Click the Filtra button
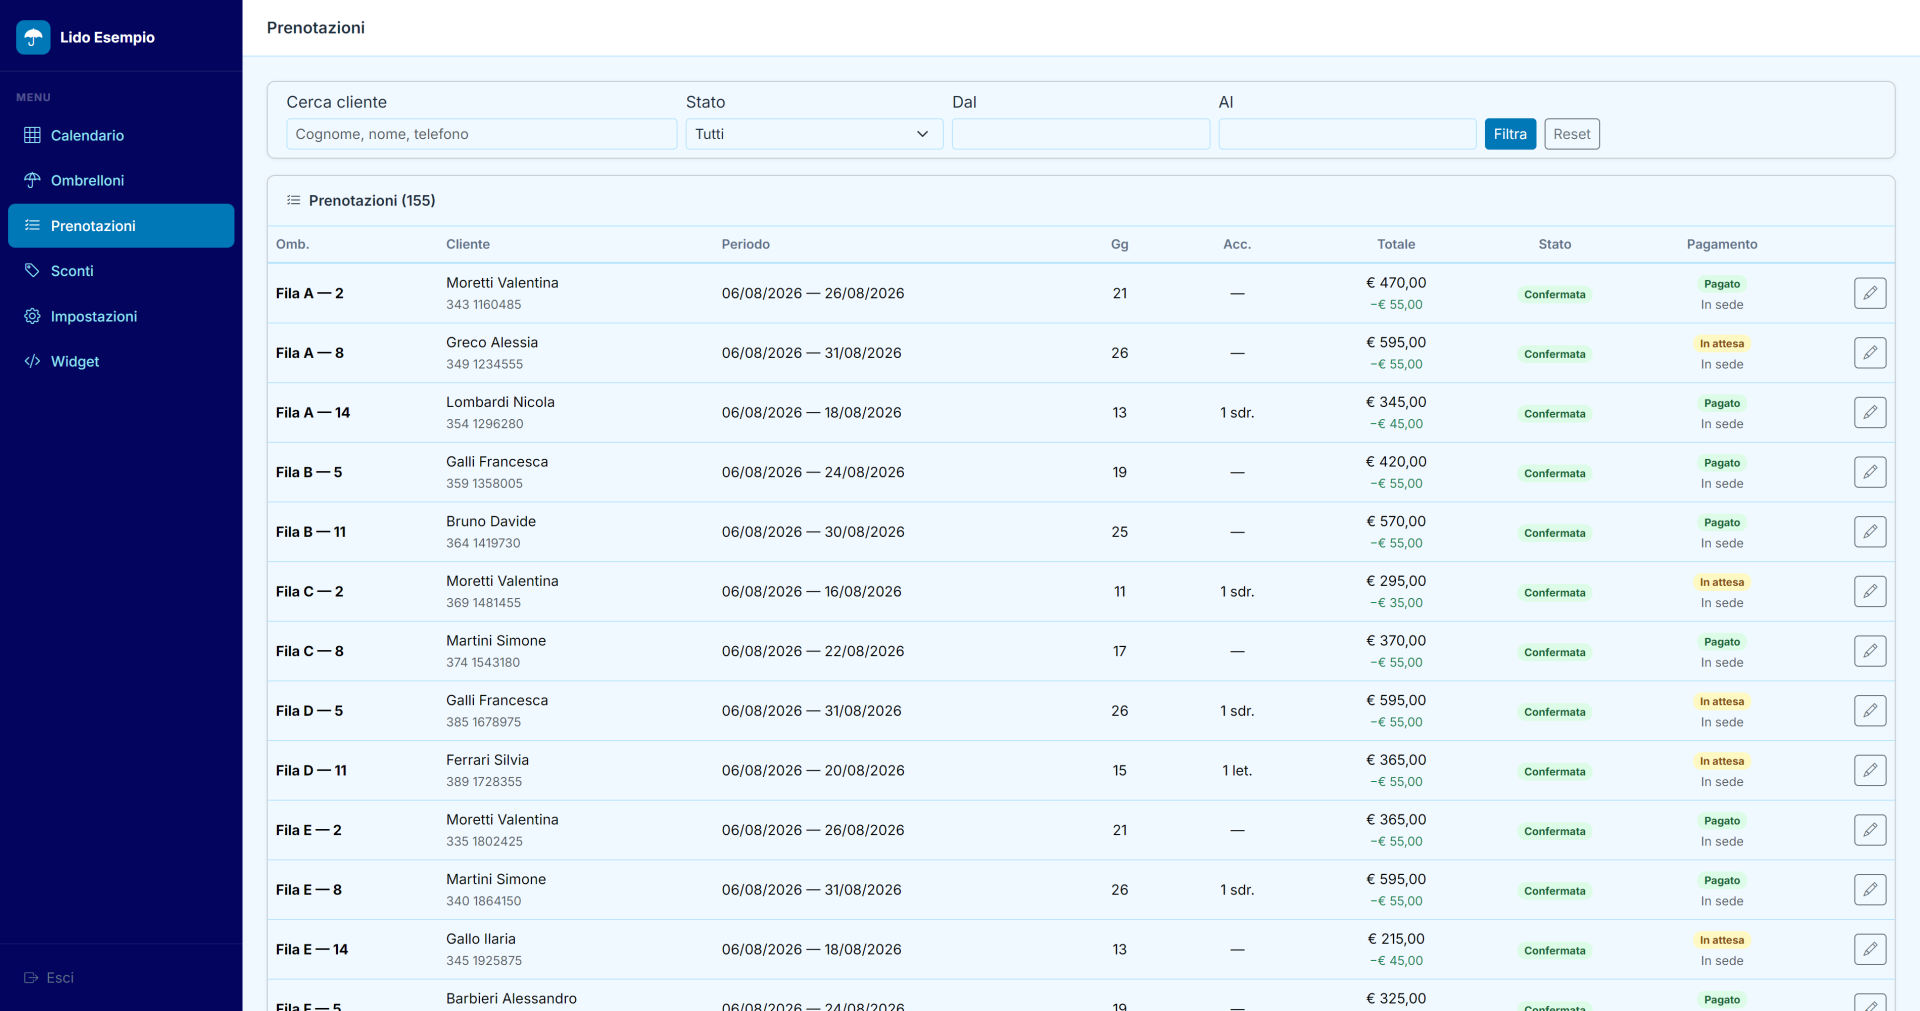The image size is (1920, 1011). 1510,134
